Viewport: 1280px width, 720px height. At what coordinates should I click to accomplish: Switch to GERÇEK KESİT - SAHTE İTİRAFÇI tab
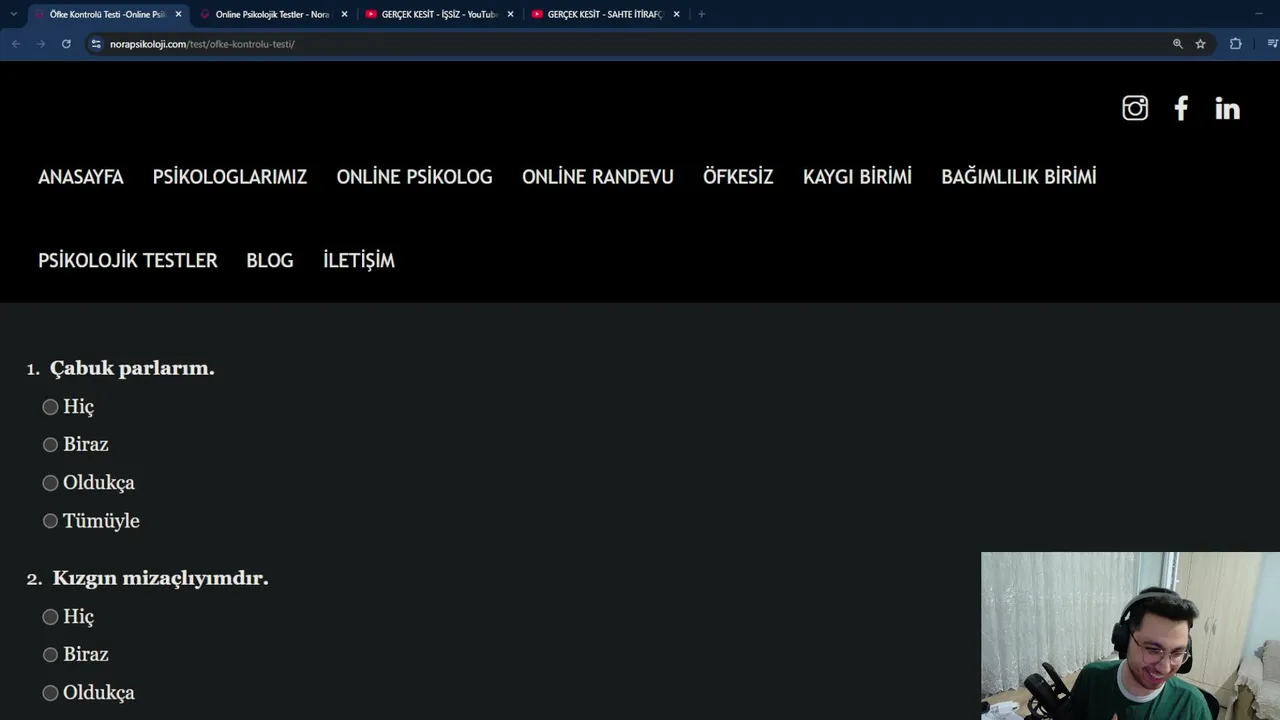[x=605, y=14]
